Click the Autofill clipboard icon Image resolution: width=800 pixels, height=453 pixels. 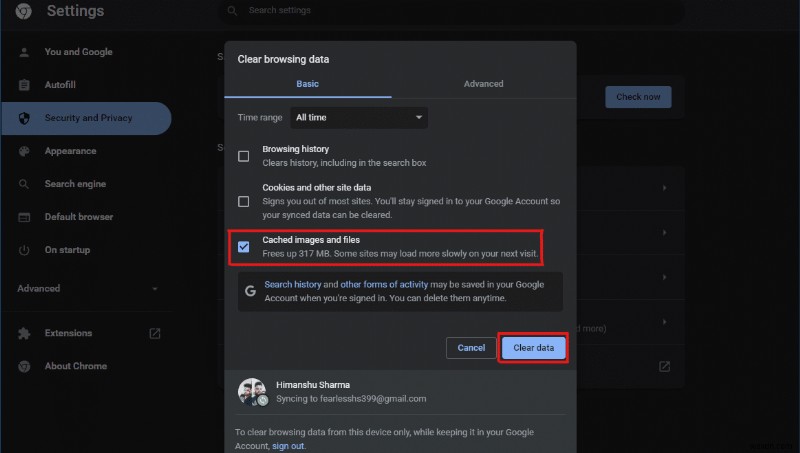(24, 85)
